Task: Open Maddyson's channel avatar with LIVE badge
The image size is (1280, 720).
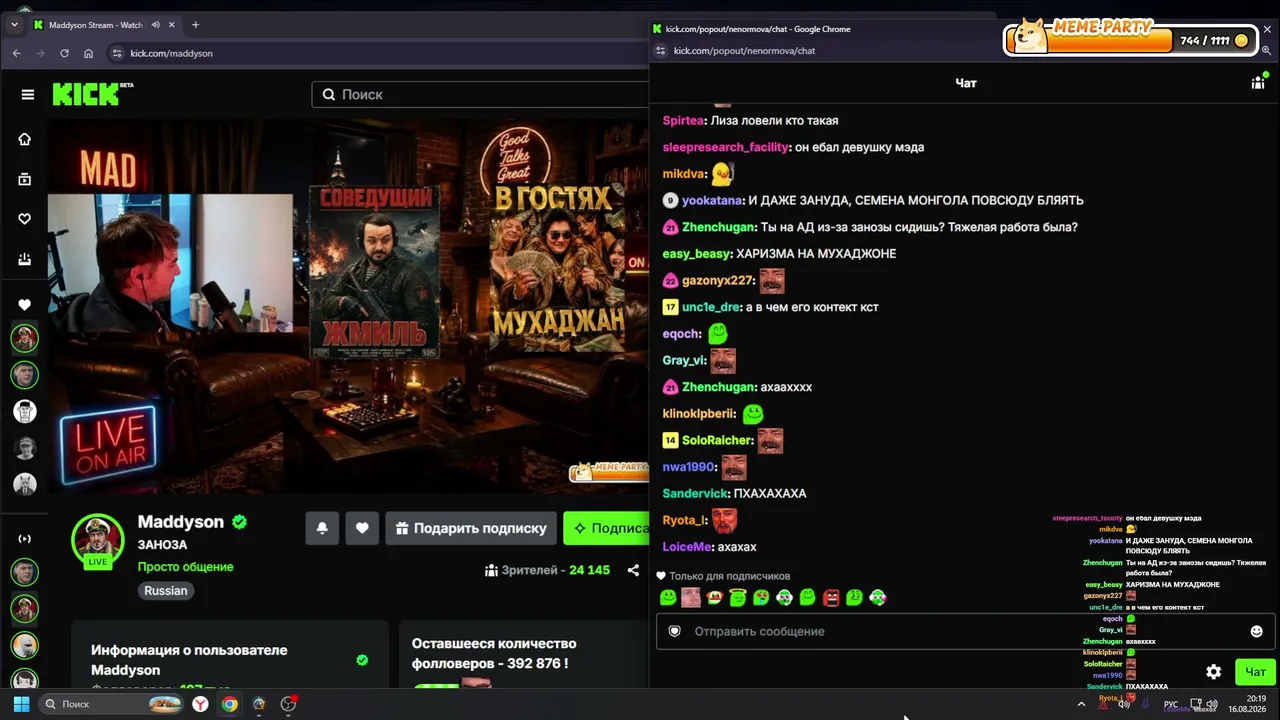Action: click(97, 540)
